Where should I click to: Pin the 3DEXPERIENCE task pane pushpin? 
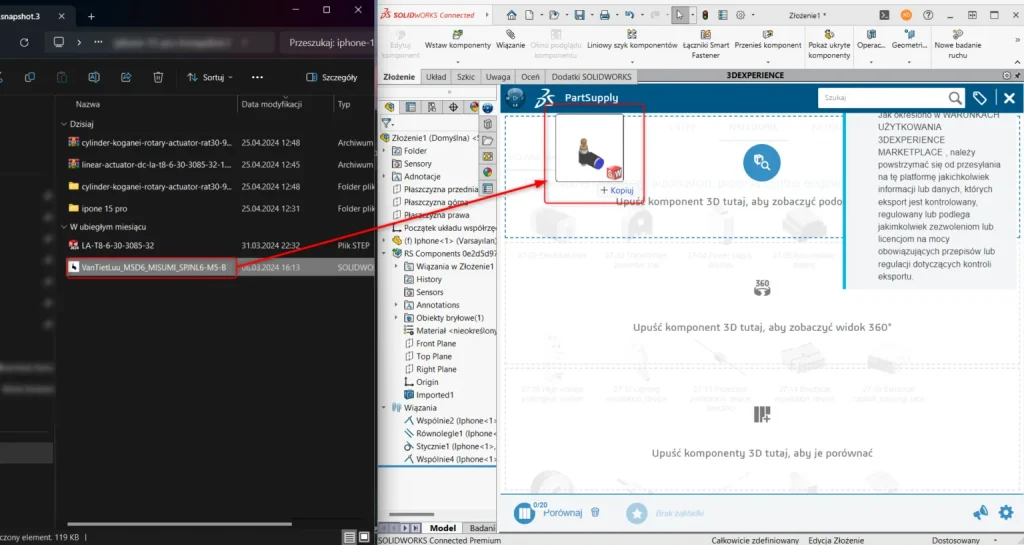point(1017,76)
